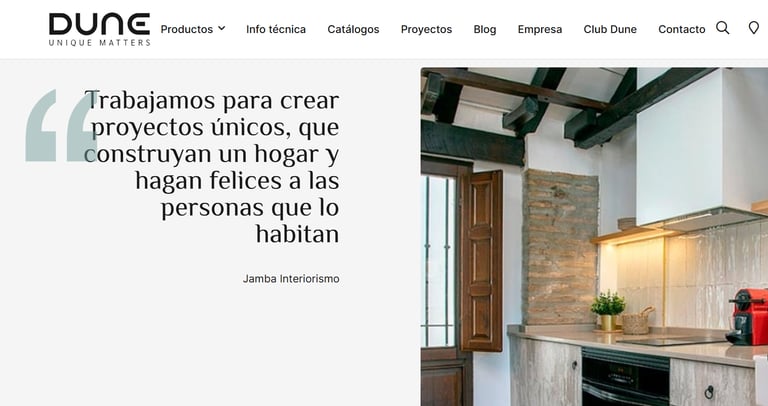768x406 pixels.
Task: Select Club Dune in navigation
Action: 610,29
